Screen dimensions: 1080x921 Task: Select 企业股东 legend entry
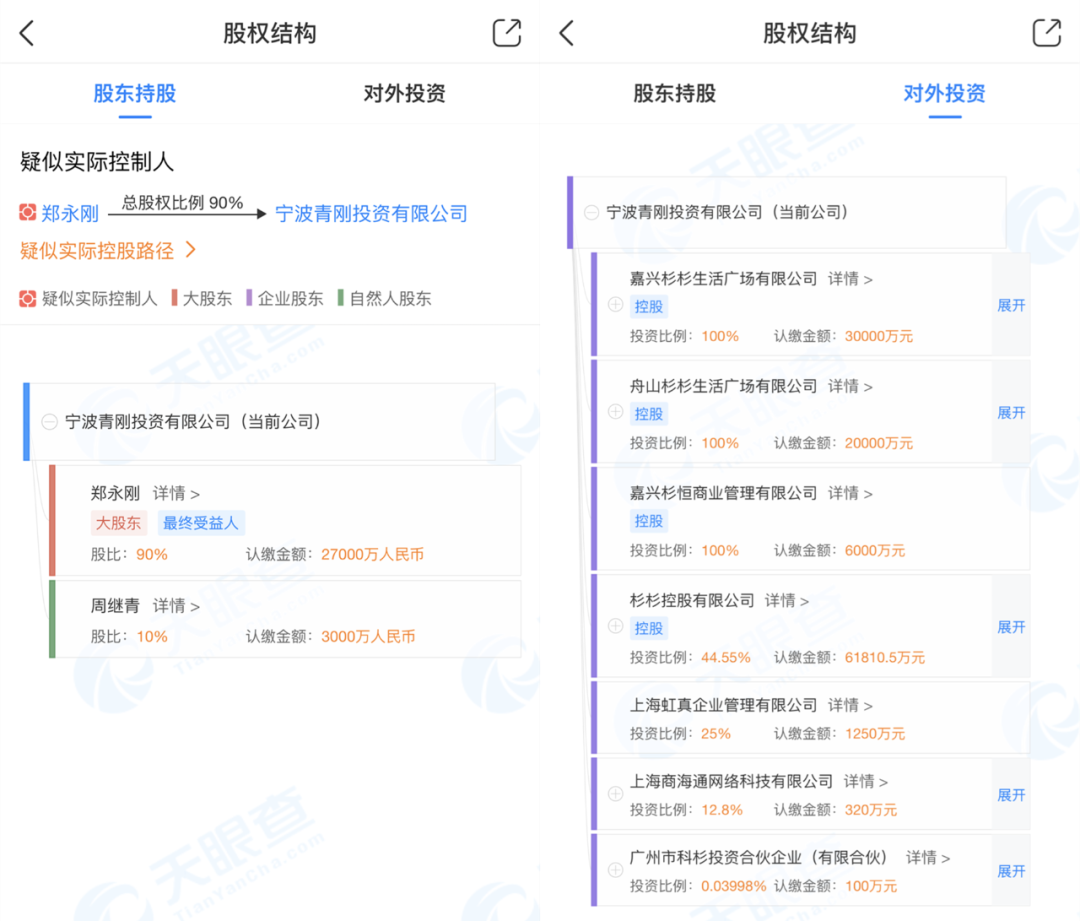[x=284, y=298]
